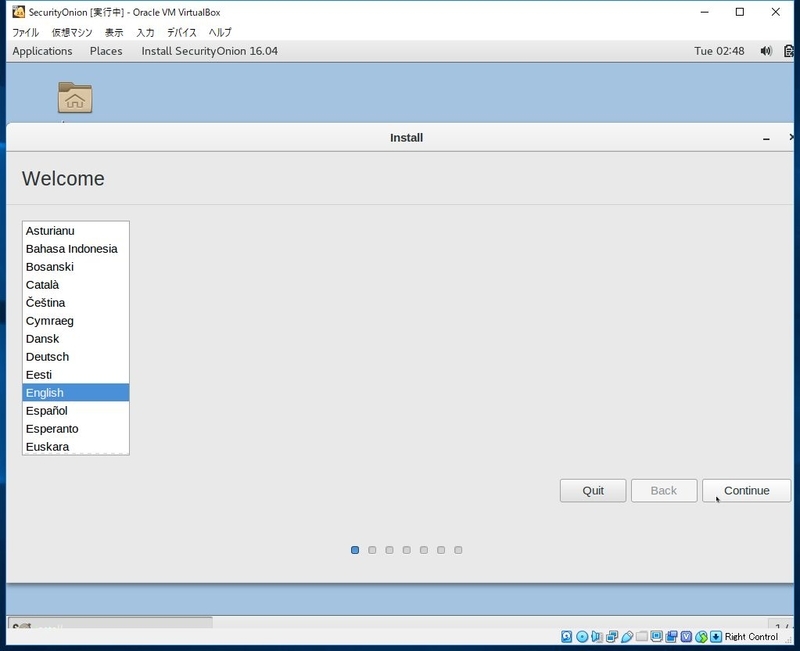Screen dimensions: 800x651
Task: Click the VirtualBox display status icon
Action: coord(657,636)
